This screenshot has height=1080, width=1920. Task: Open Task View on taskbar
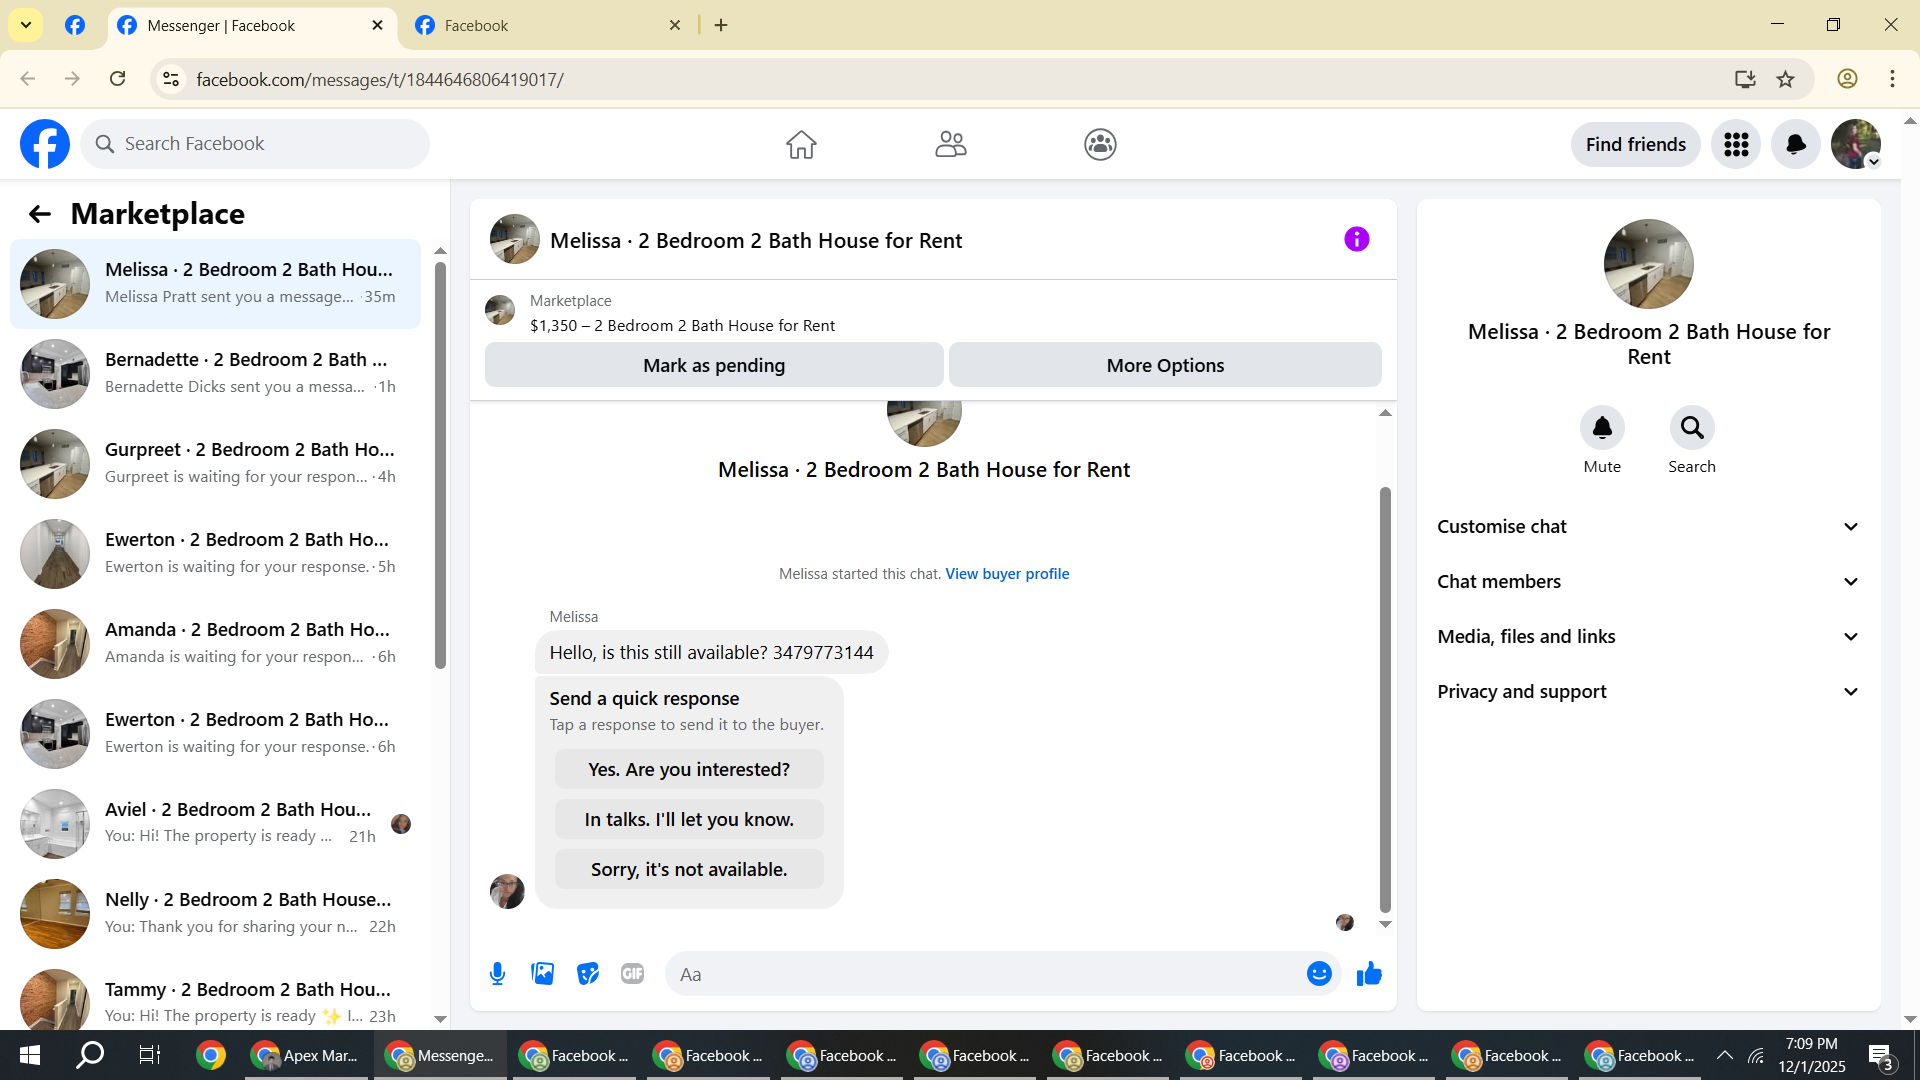tap(149, 1055)
